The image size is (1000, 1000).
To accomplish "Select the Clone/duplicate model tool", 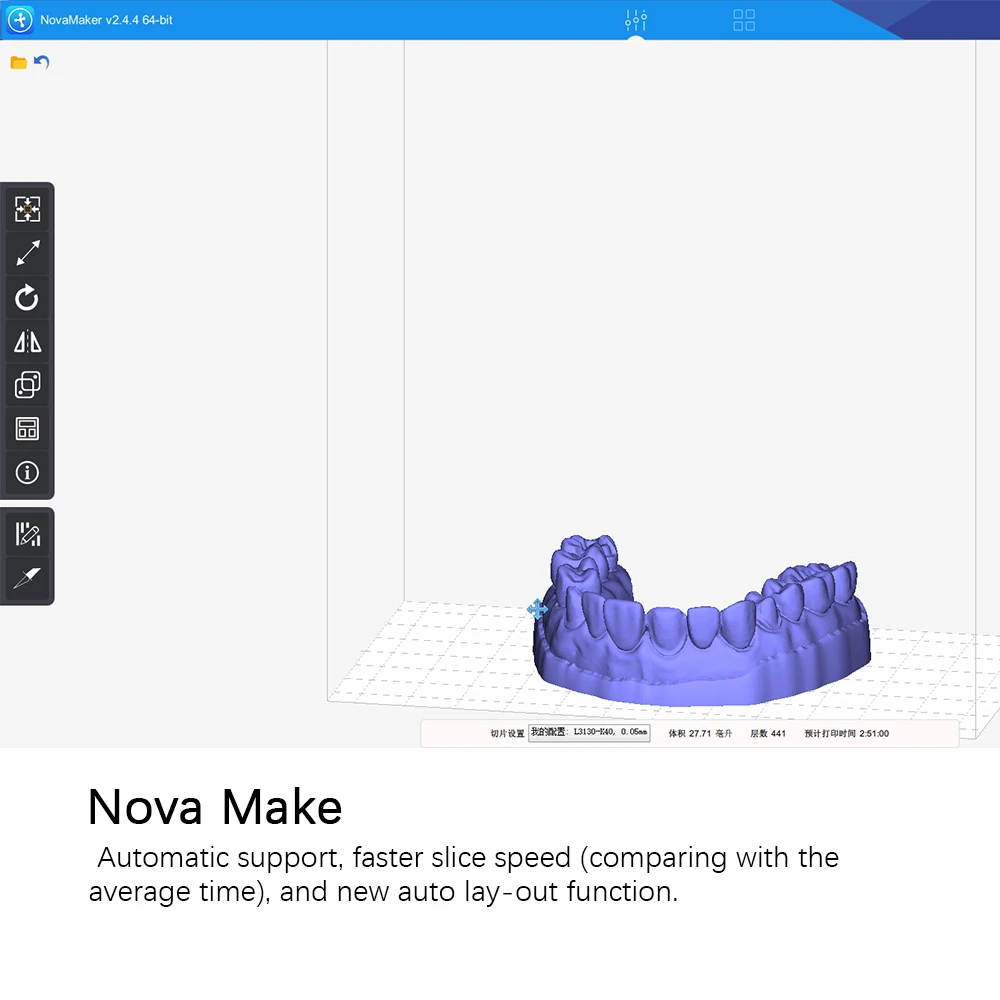I will pyautogui.click(x=27, y=385).
